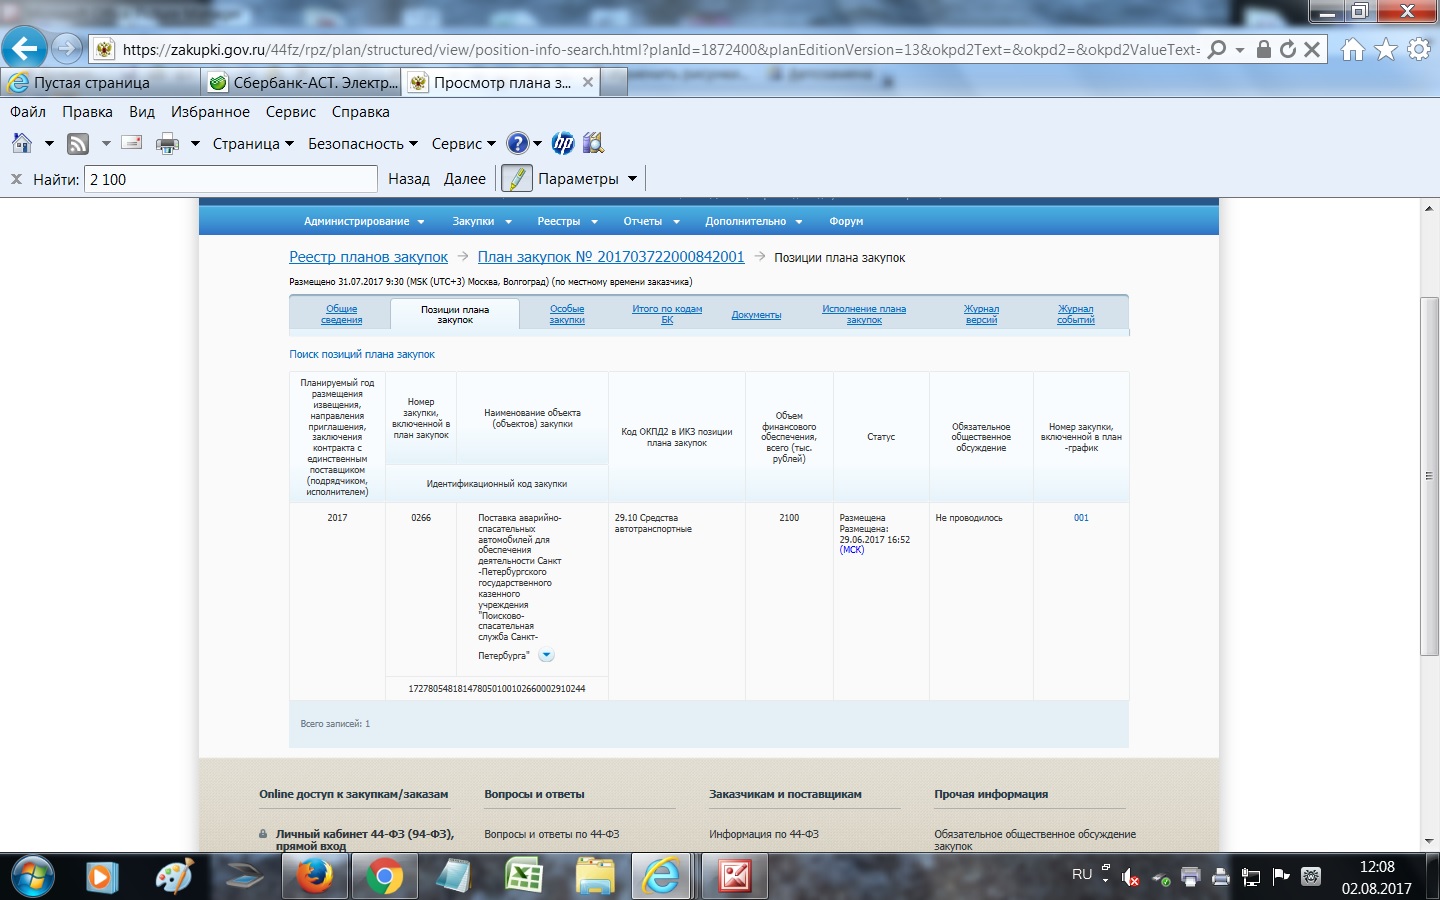Click the search magnifier in address bar
The image size is (1440, 900).
point(1217,49)
